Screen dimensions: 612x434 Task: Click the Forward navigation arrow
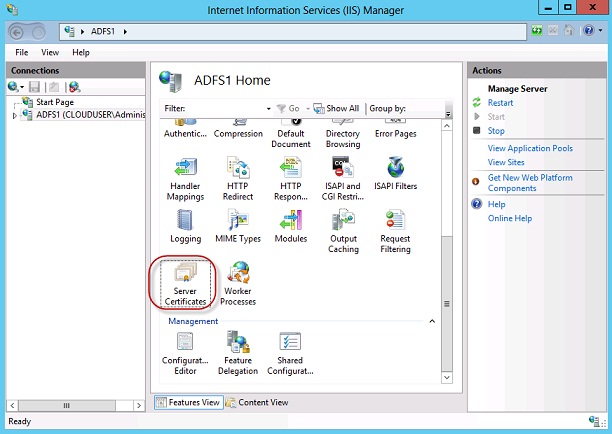point(38,32)
